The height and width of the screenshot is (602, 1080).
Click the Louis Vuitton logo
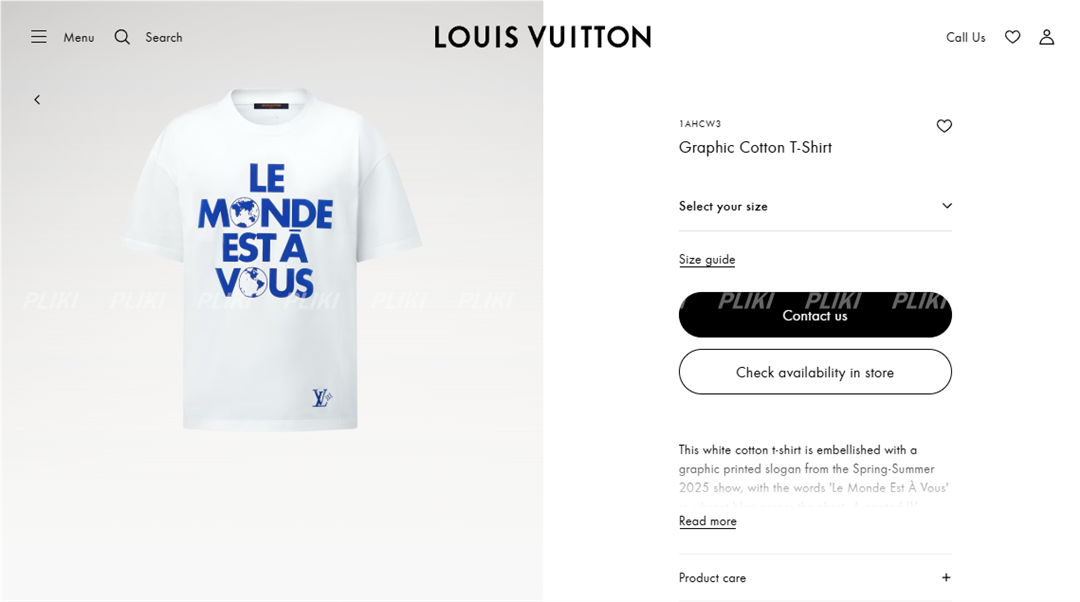point(543,37)
